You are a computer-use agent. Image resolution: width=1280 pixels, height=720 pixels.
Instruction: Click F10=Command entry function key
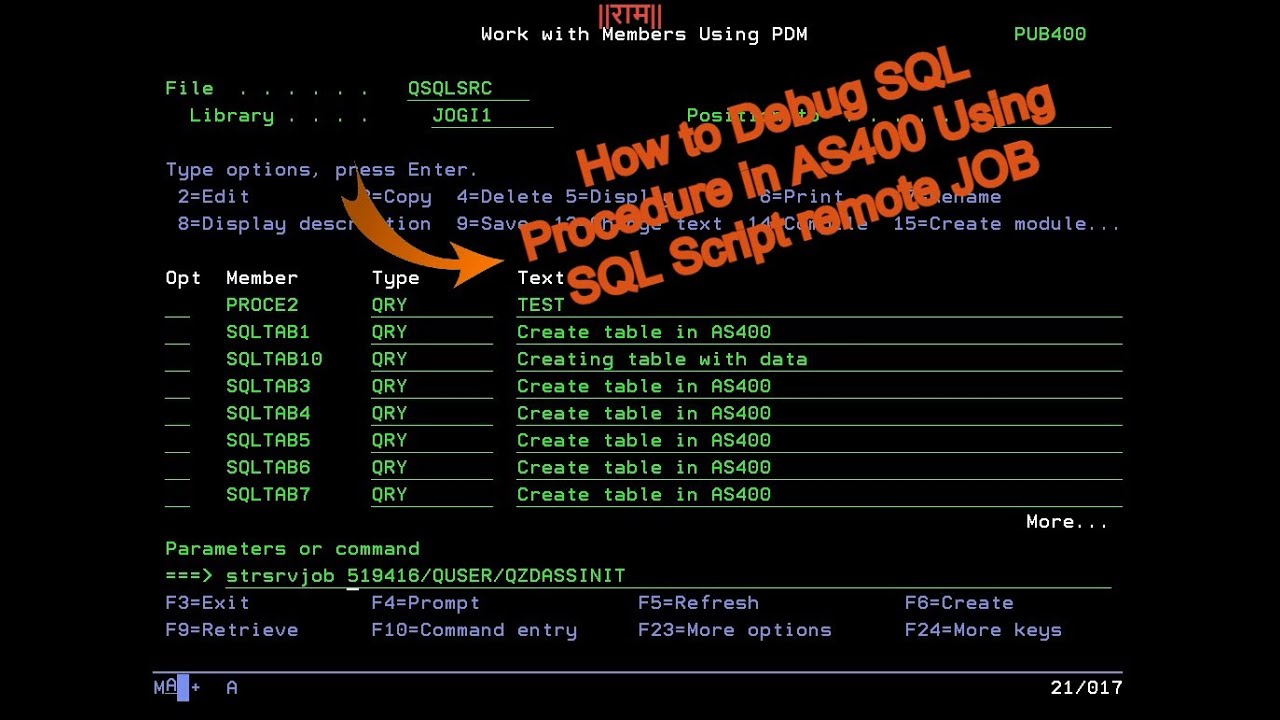point(474,630)
